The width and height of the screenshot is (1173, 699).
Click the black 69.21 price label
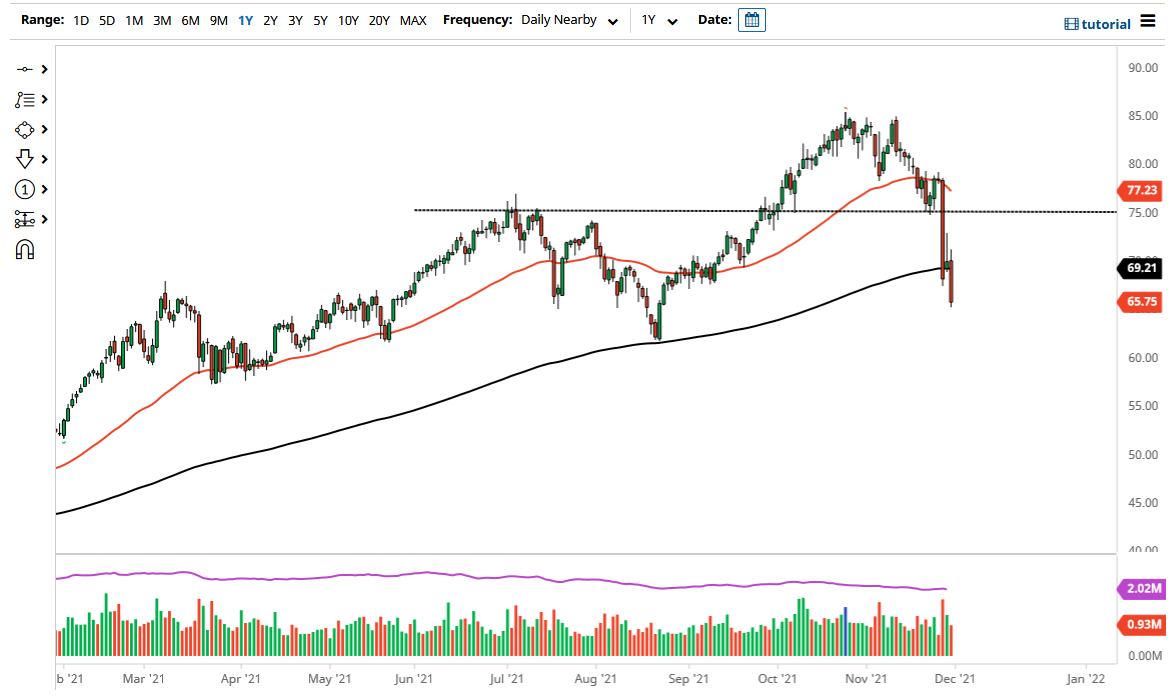[1140, 268]
